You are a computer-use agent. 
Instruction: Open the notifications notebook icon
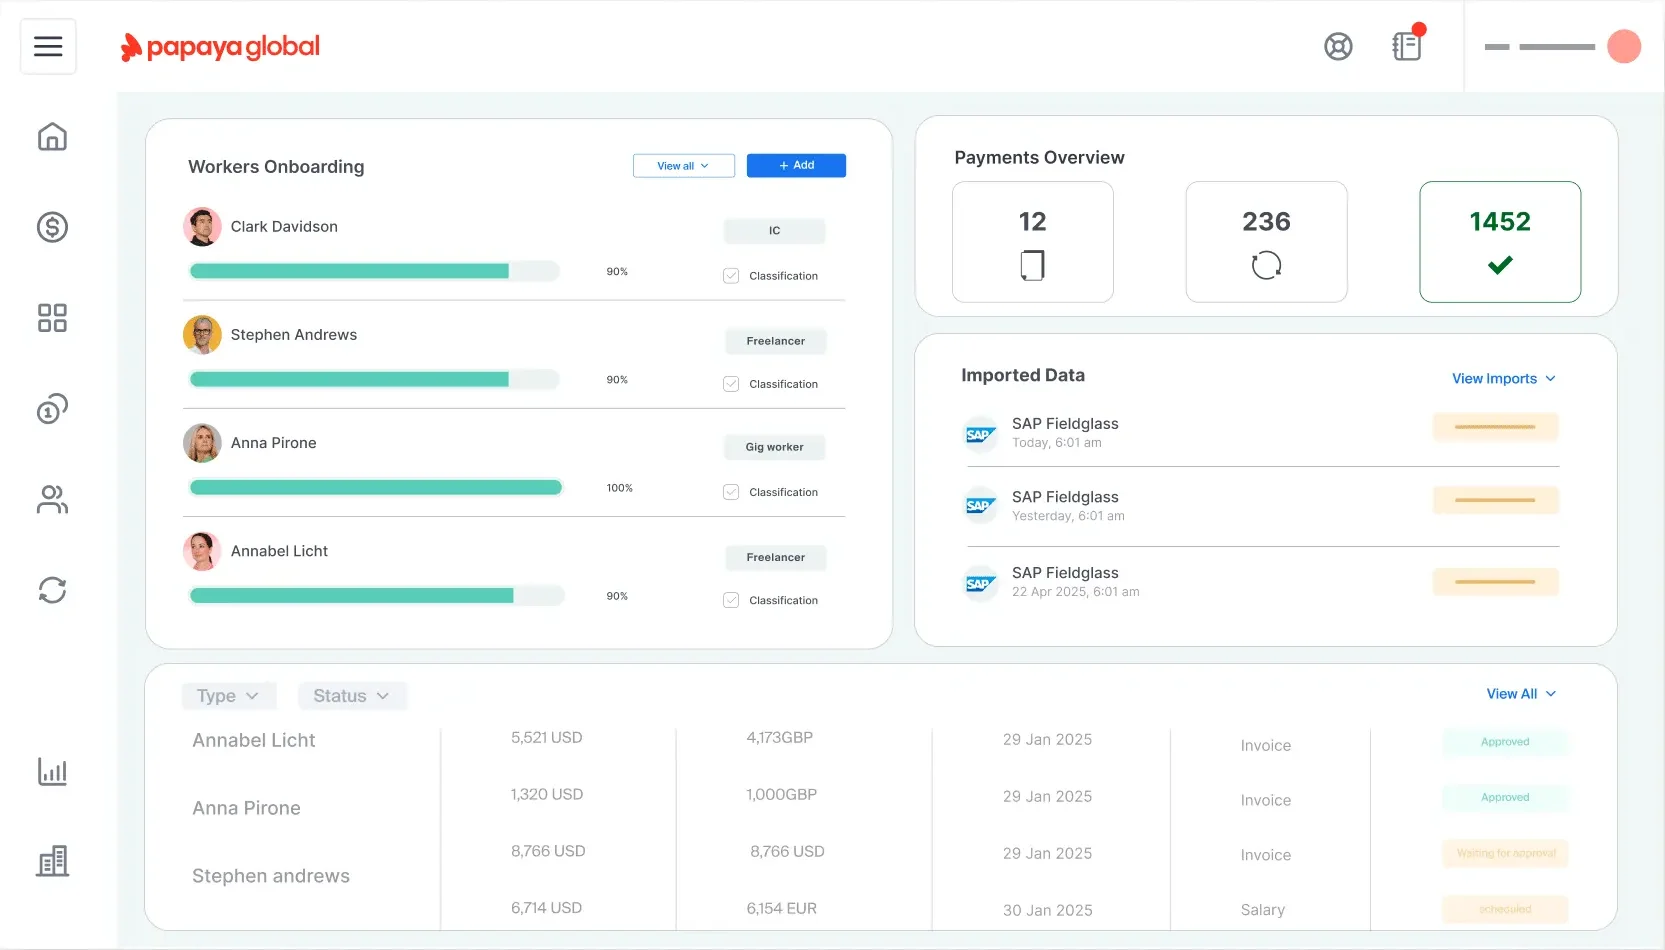coord(1407,46)
